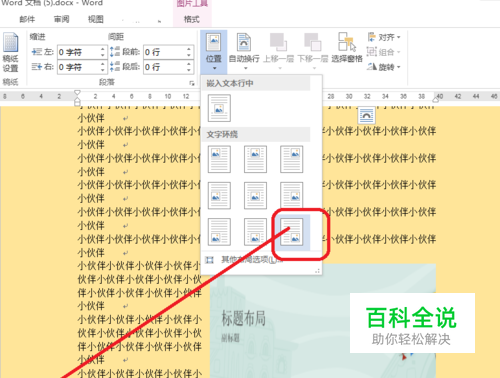Click the 下移一层 send backward icon
This screenshot has width=500, height=378.
point(312,42)
